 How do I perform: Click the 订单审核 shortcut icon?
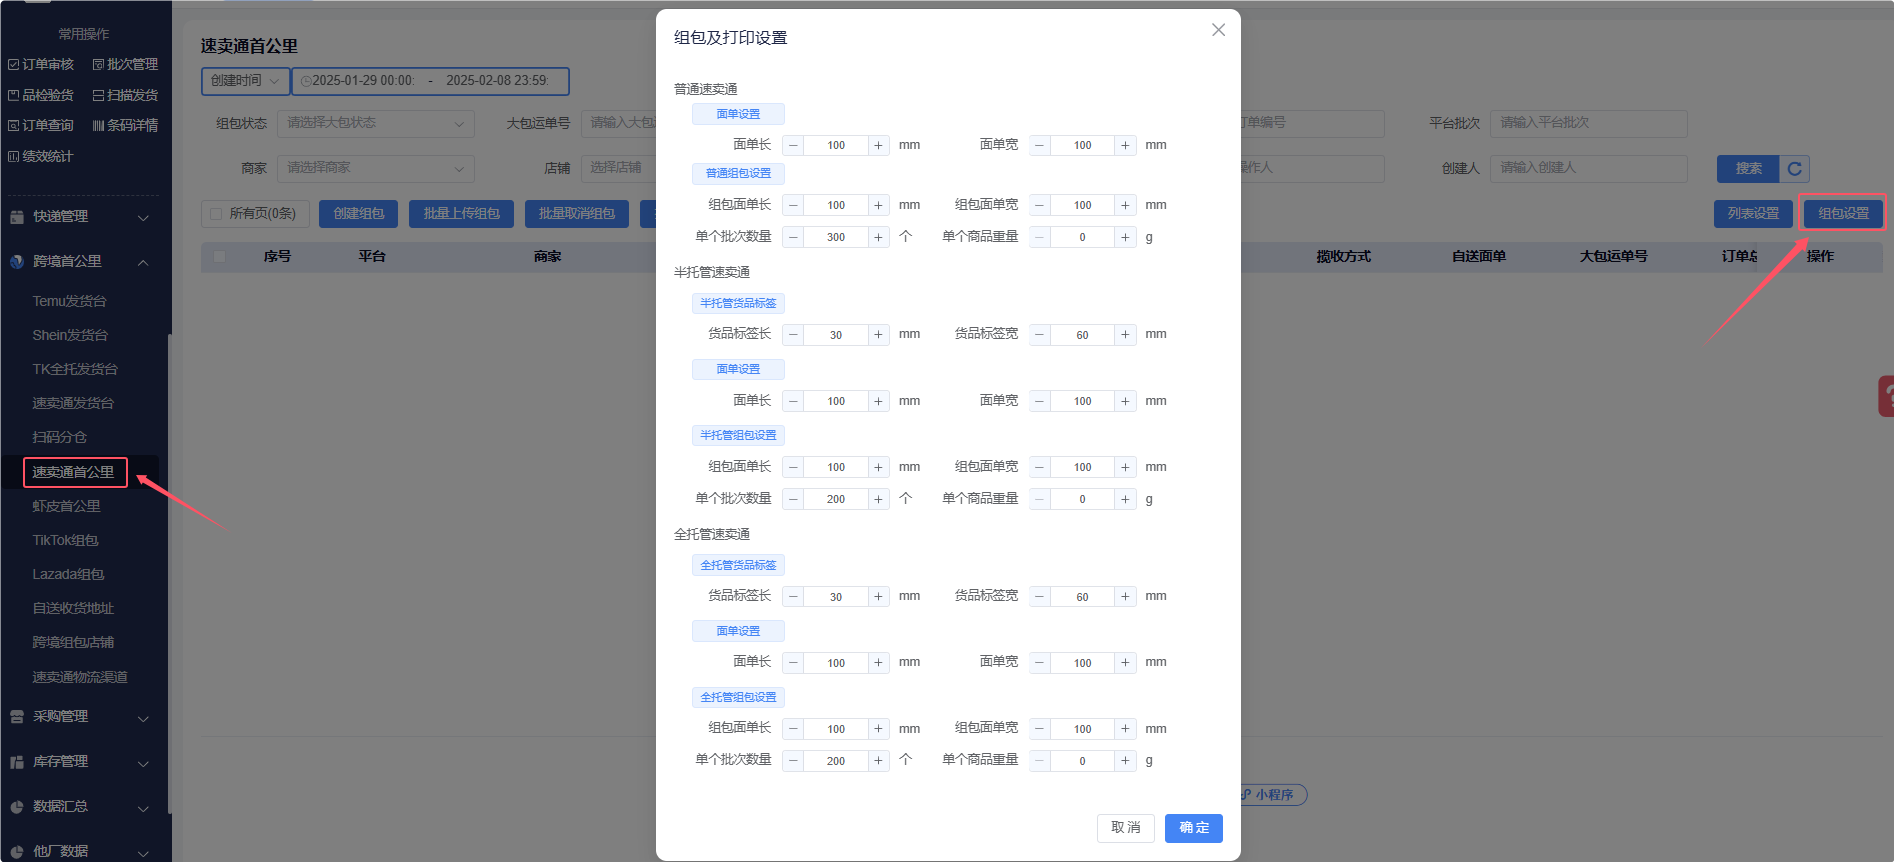[13, 65]
